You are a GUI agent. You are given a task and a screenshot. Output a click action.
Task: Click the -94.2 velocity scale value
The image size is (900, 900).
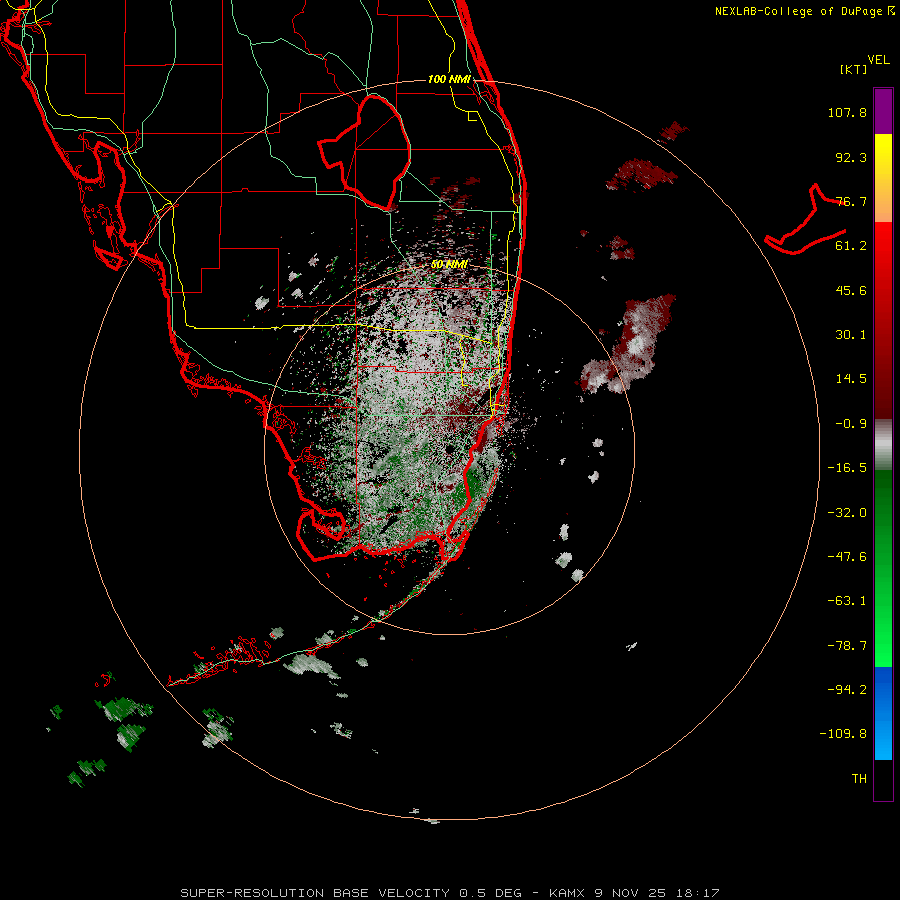coord(847,689)
